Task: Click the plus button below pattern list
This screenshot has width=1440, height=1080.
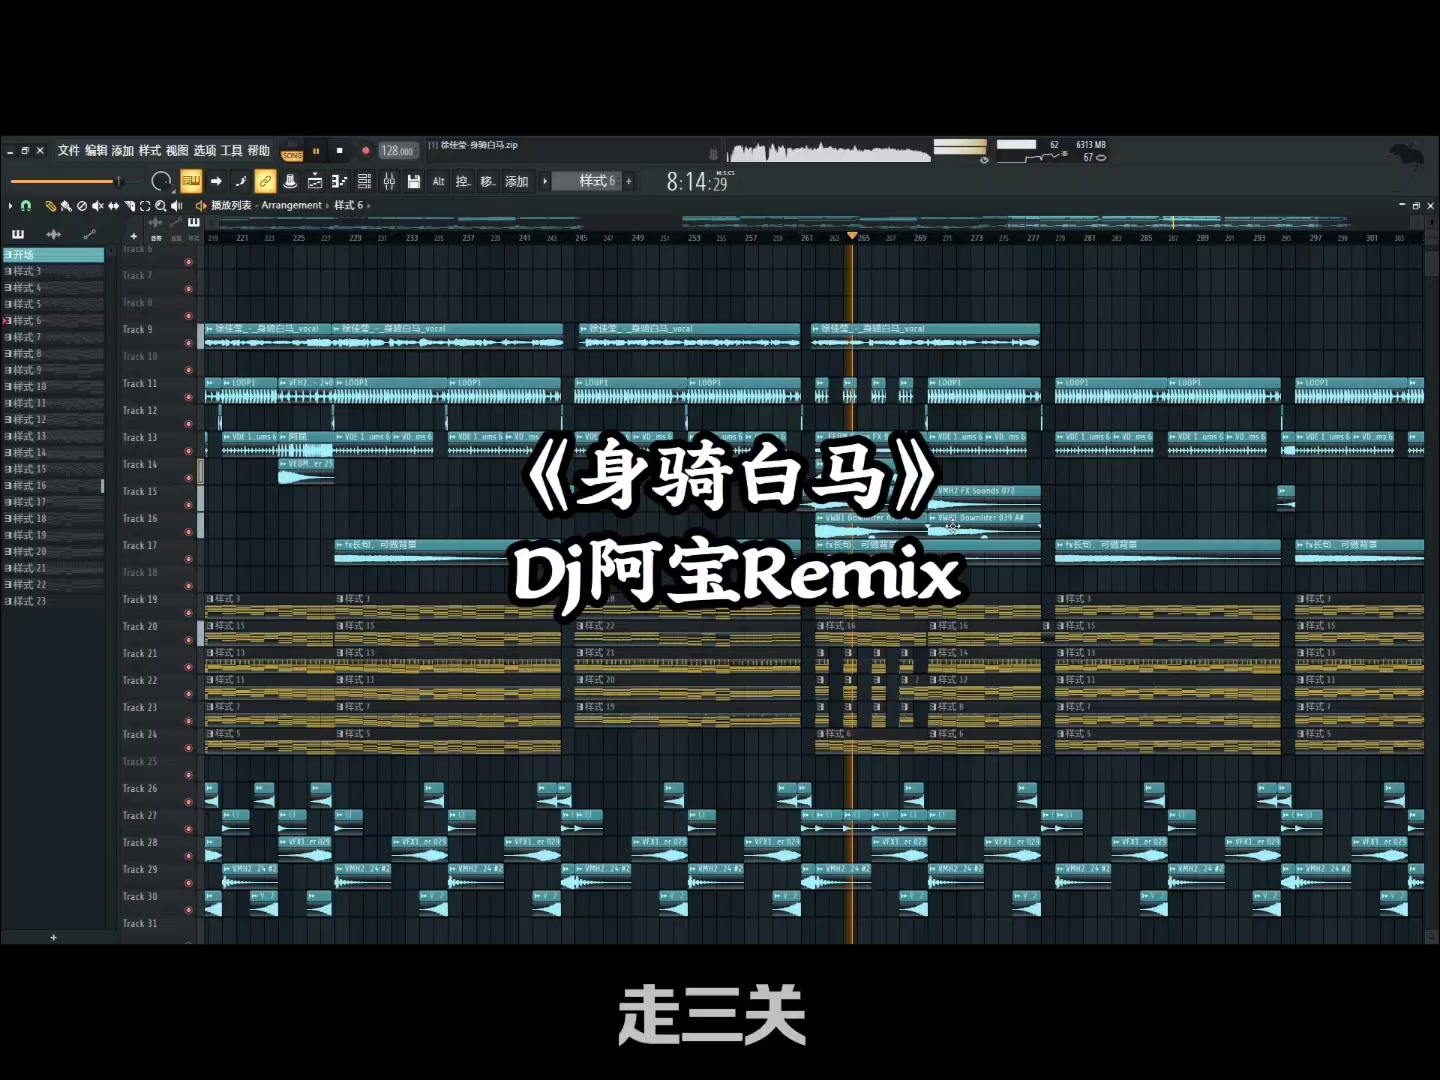Action: (x=53, y=938)
